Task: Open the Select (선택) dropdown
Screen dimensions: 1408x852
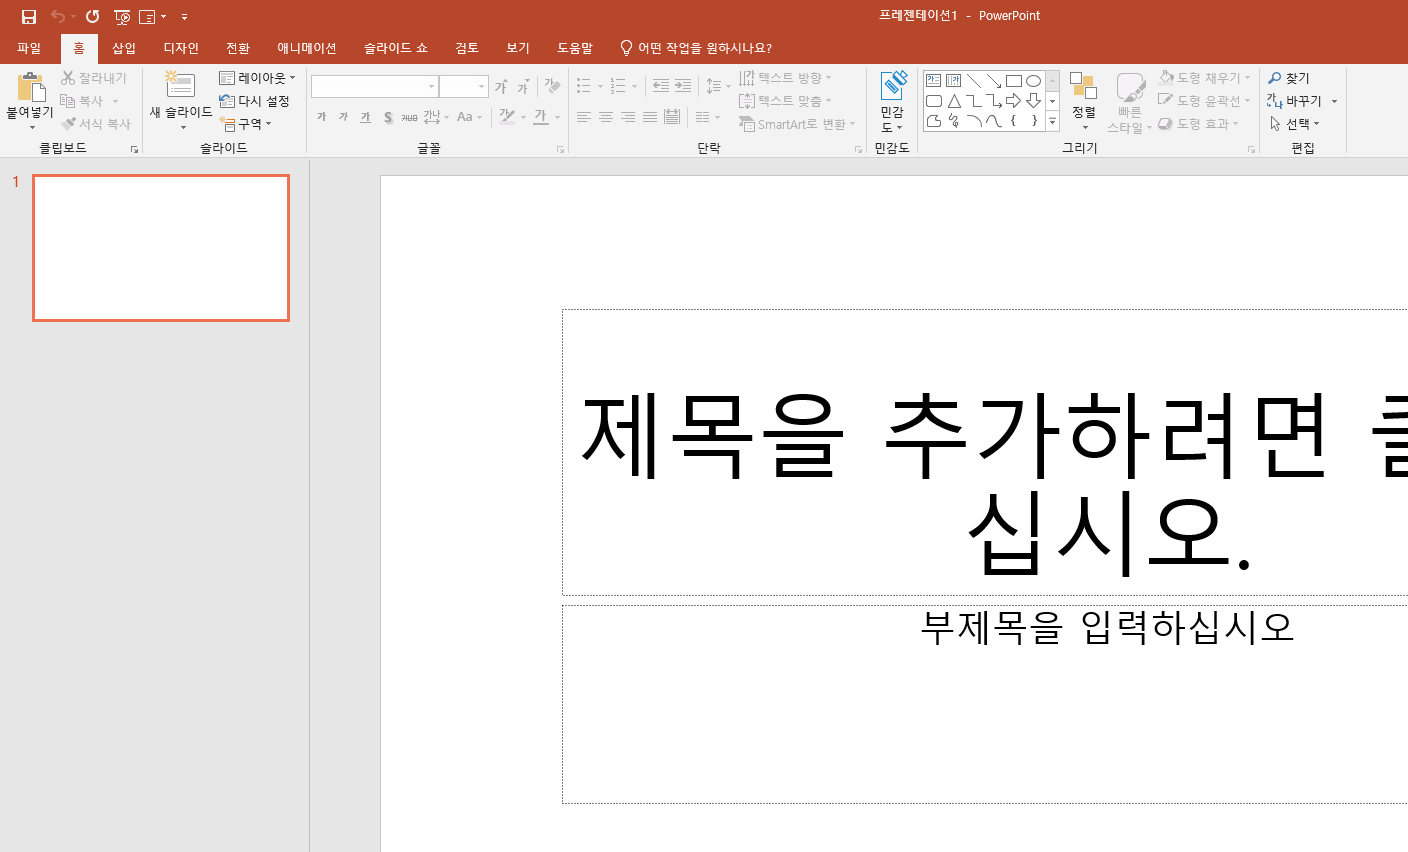Action: tap(1294, 124)
